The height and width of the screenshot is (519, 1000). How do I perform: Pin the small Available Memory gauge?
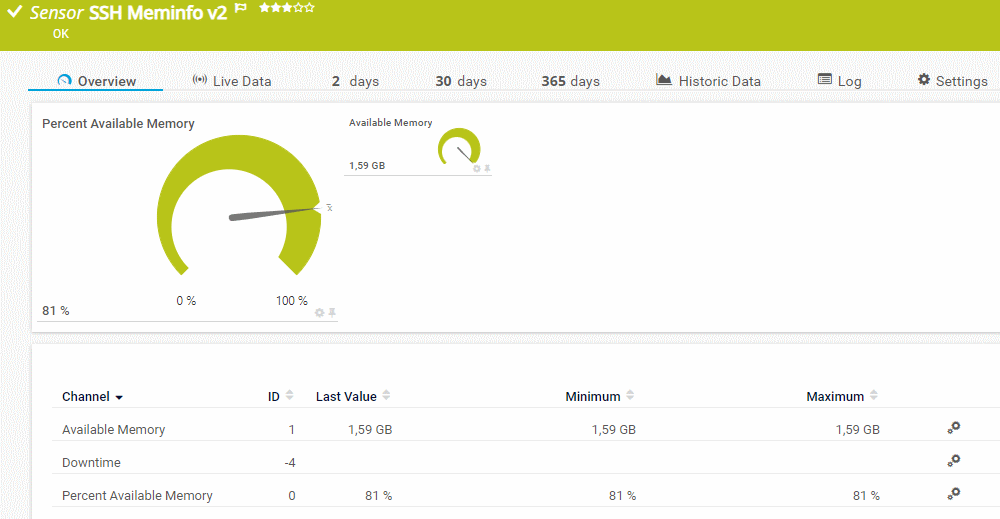(487, 168)
